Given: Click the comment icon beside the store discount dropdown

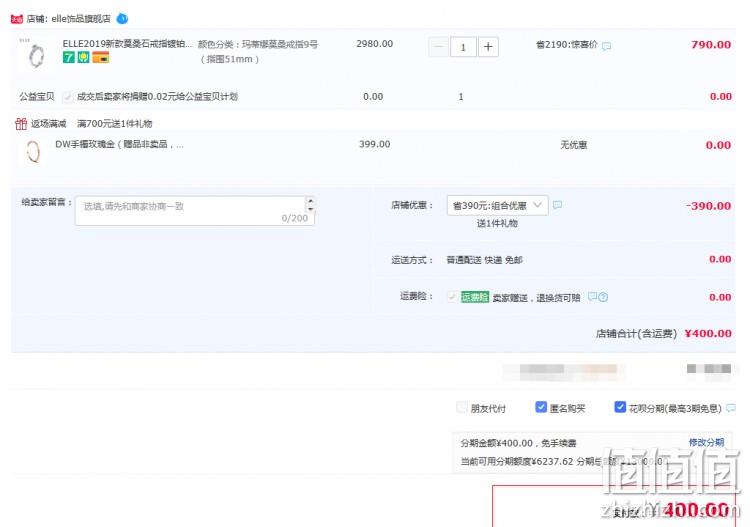Looking at the screenshot, I should point(557,205).
